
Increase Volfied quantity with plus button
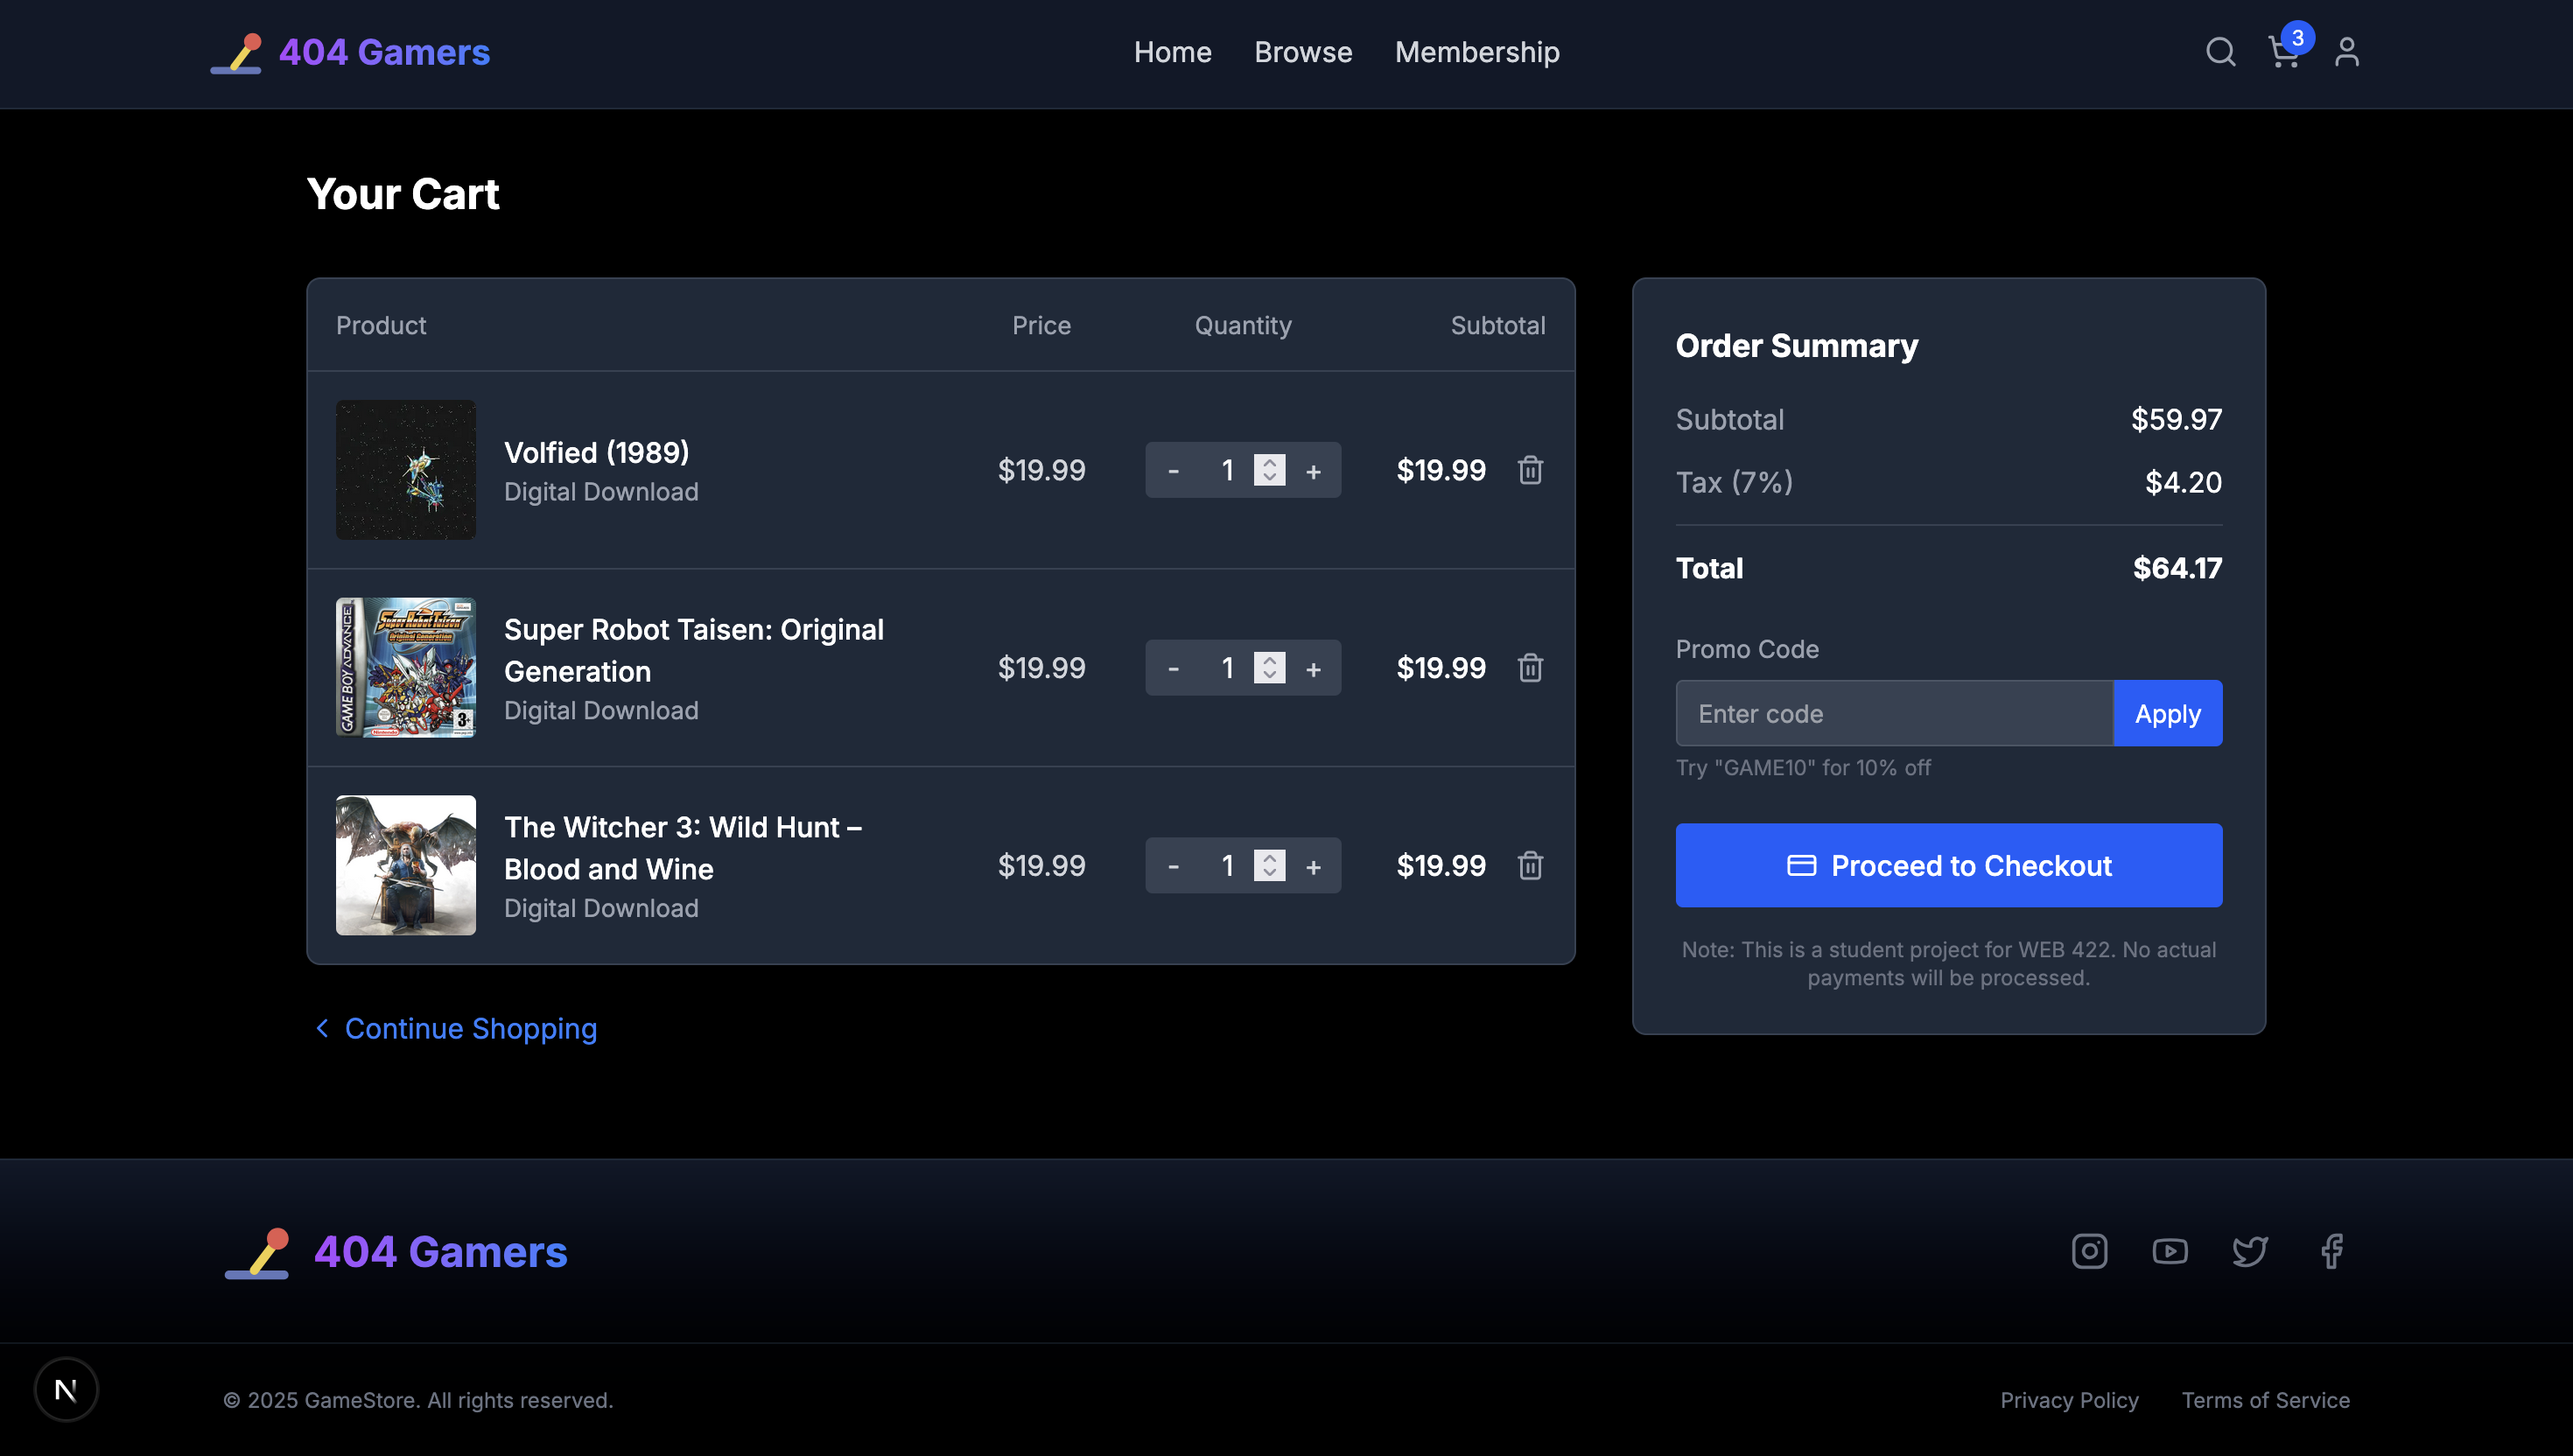[1313, 471]
